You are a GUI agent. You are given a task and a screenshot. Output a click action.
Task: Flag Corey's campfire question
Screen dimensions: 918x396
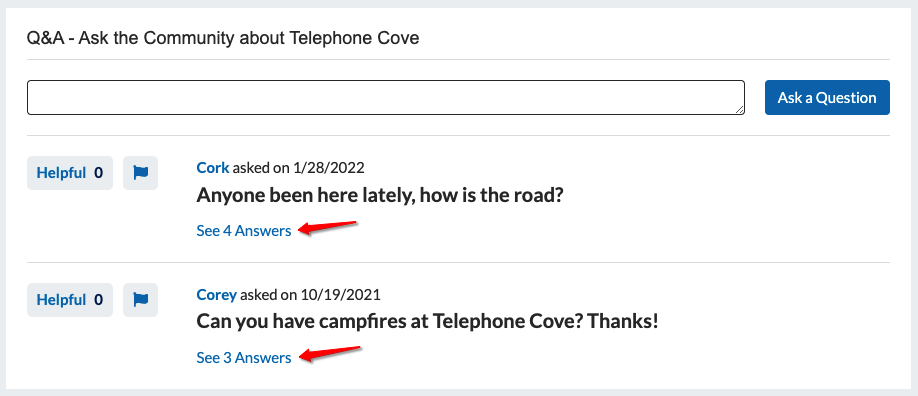pos(141,300)
